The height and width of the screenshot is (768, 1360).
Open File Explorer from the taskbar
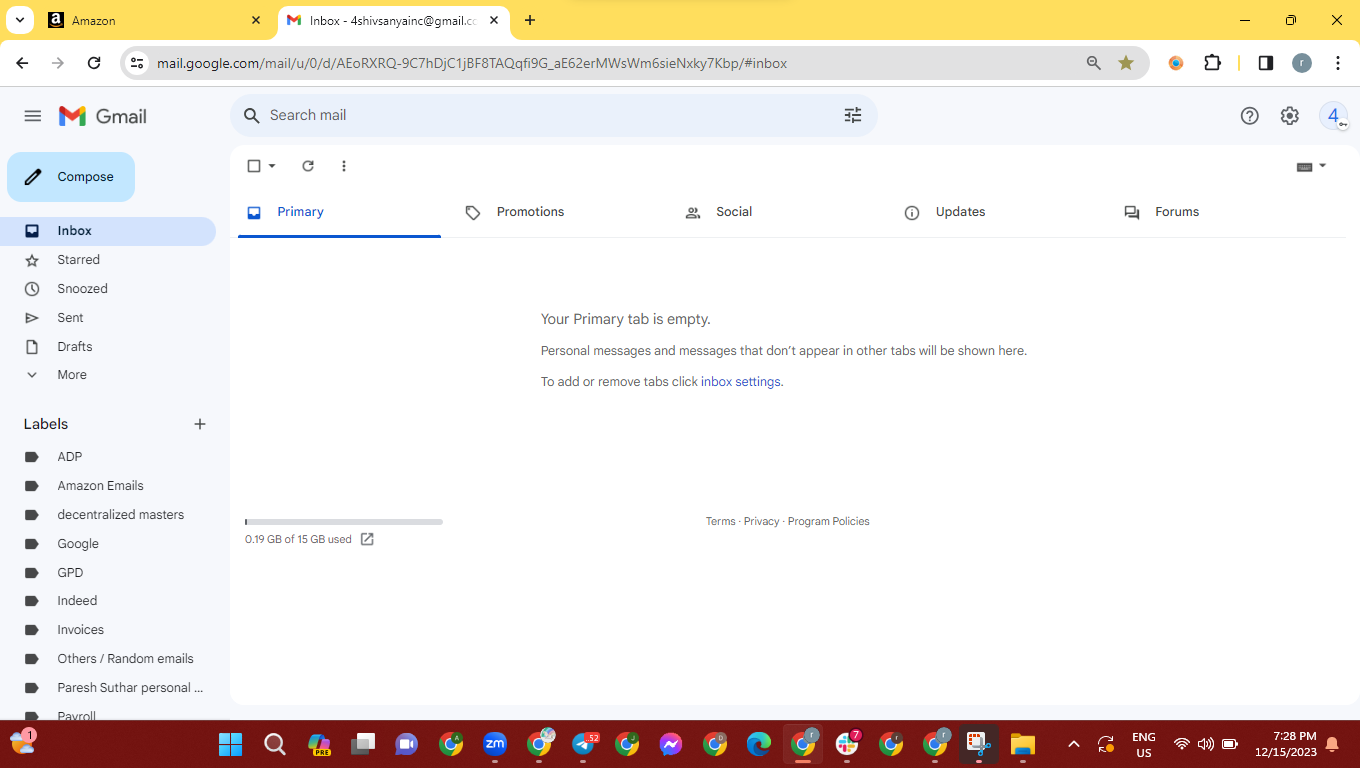tap(1022, 744)
